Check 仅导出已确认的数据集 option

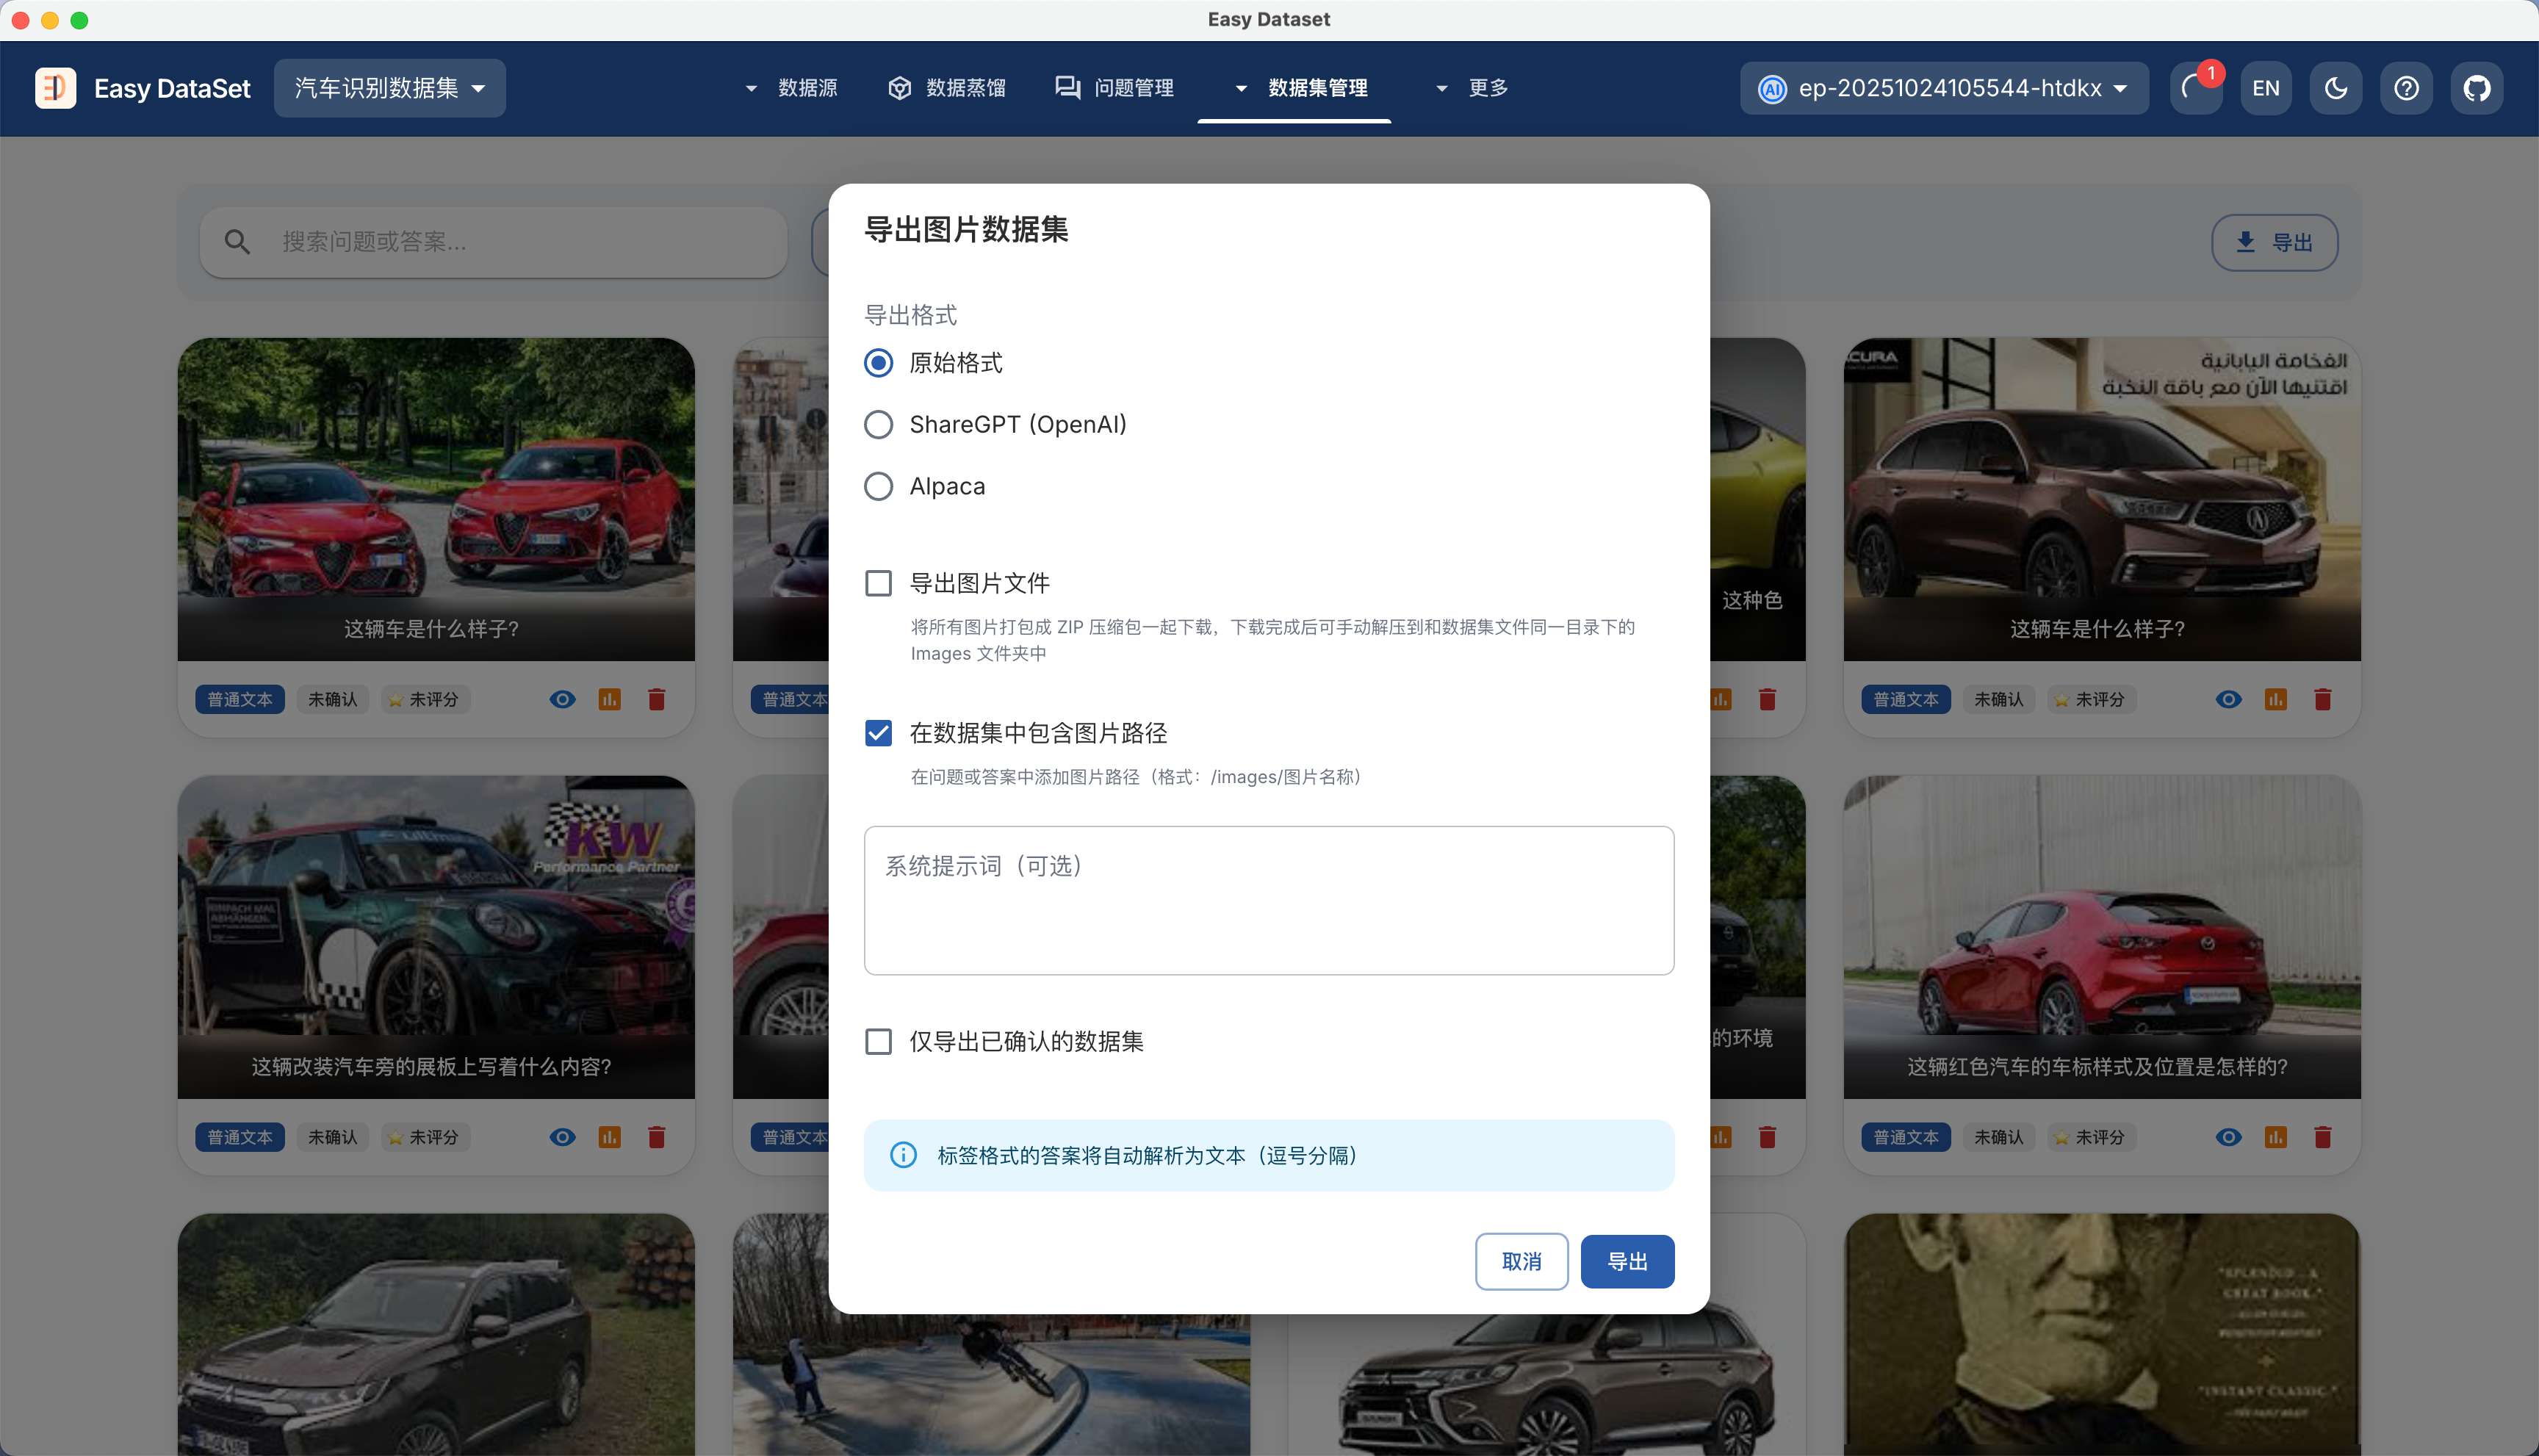pos(878,1041)
